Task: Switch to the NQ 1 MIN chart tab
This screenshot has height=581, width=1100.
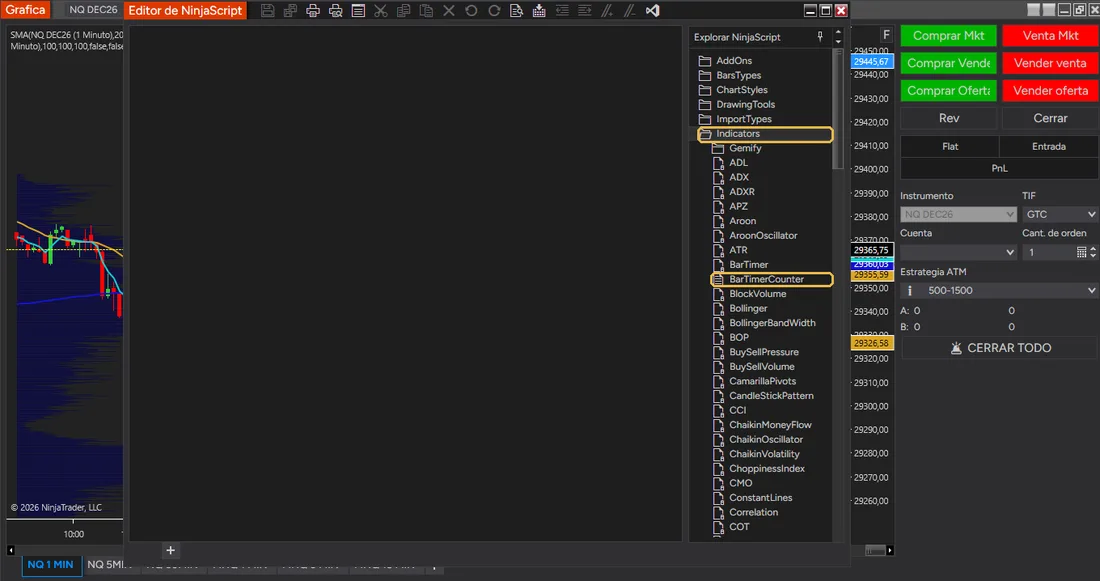Action: point(51,565)
